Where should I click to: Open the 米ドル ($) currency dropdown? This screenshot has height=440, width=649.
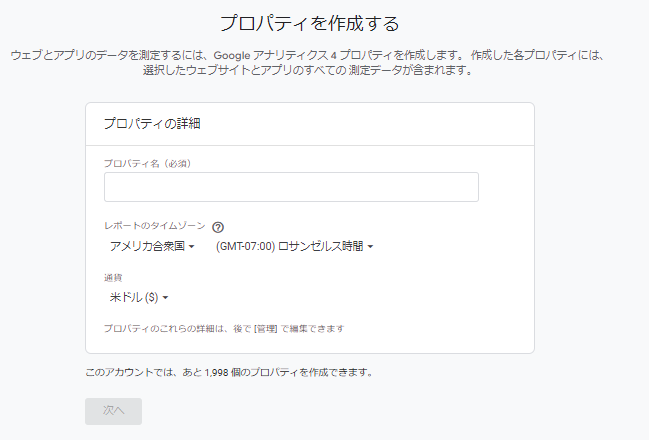click(x=139, y=297)
